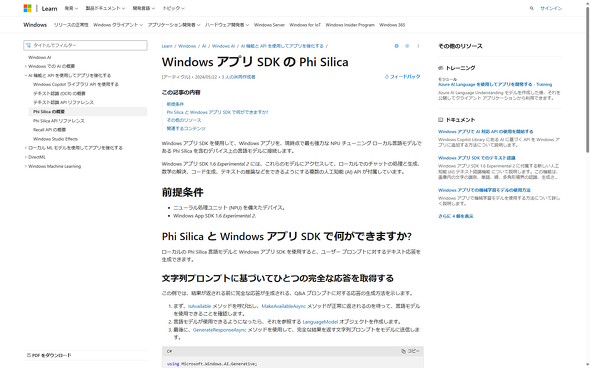Collapse AI 機能と API を使用して tree node
590x368 pixels.
[x=26, y=76]
